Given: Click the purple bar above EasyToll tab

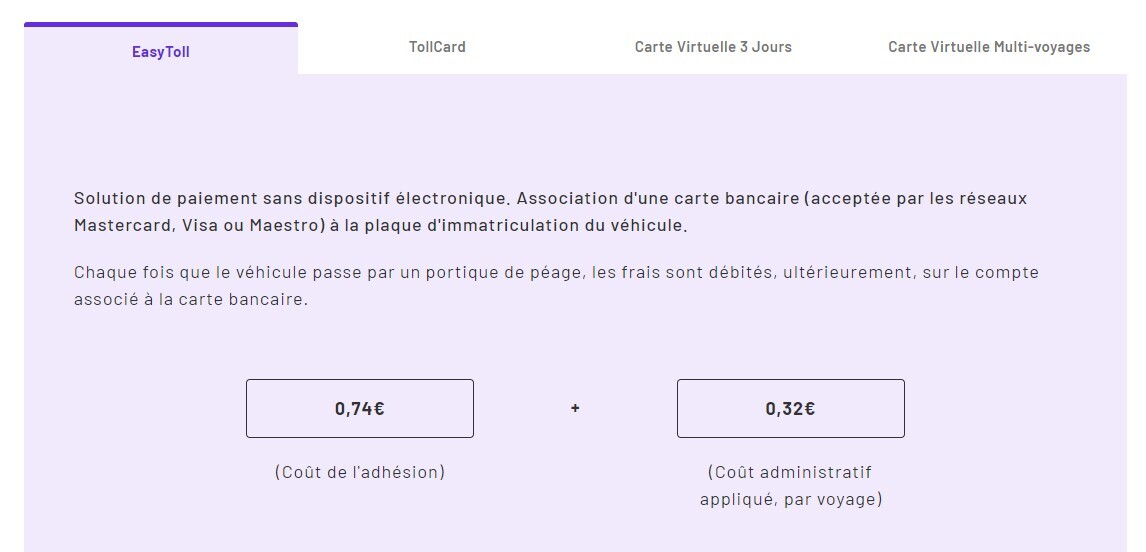Looking at the screenshot, I should 160,24.
